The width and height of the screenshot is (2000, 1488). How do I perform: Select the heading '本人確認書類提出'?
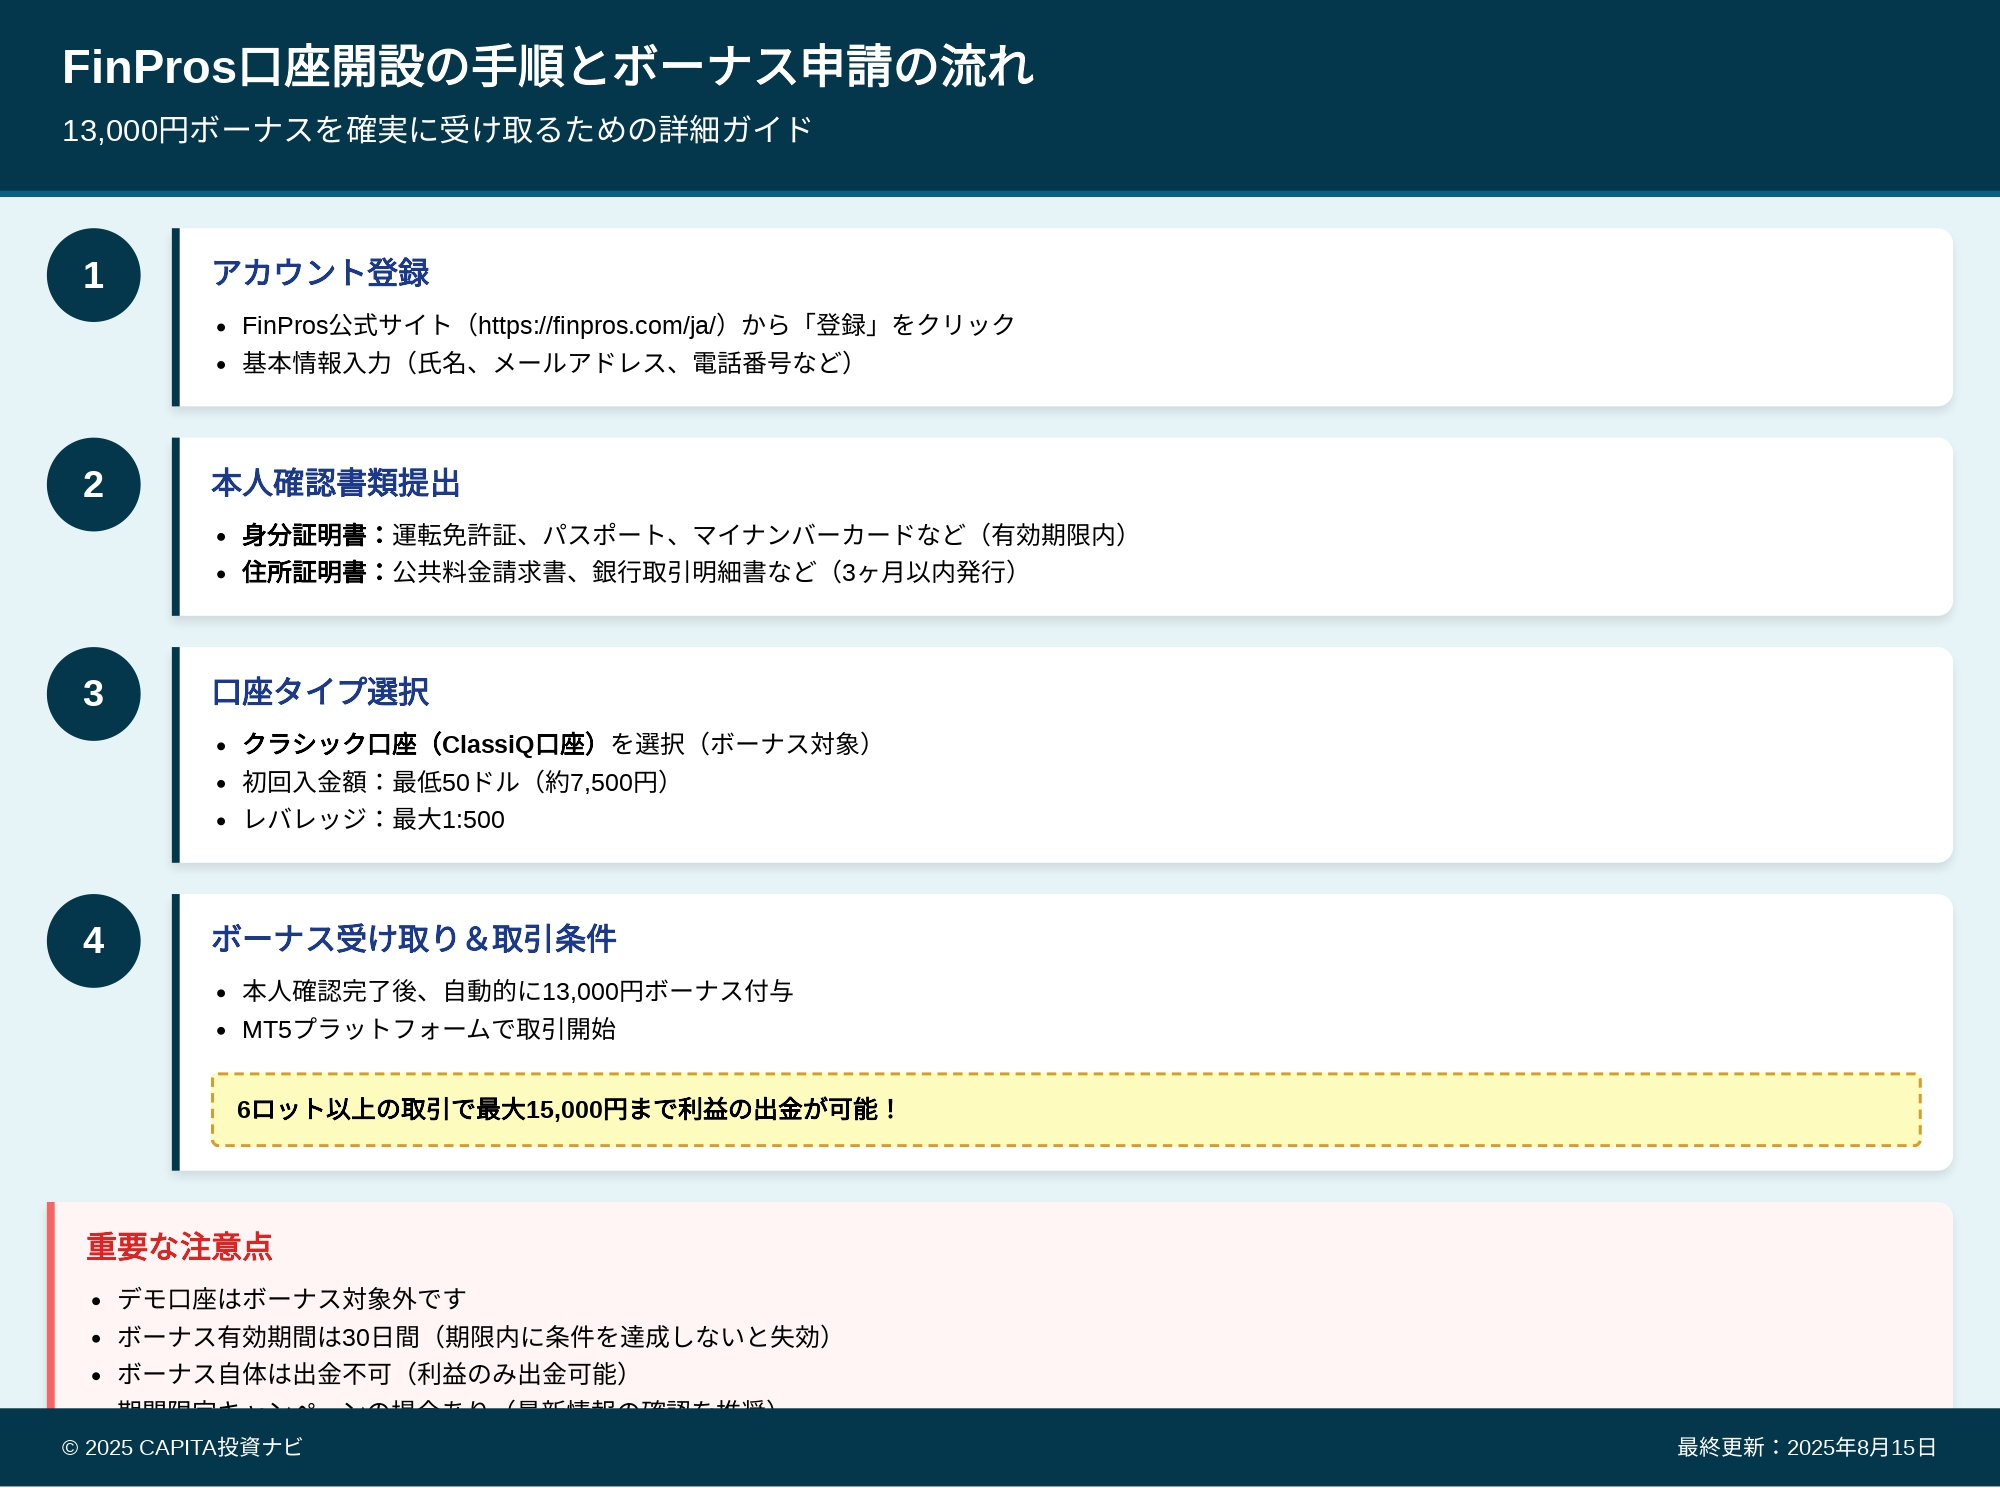coord(335,483)
